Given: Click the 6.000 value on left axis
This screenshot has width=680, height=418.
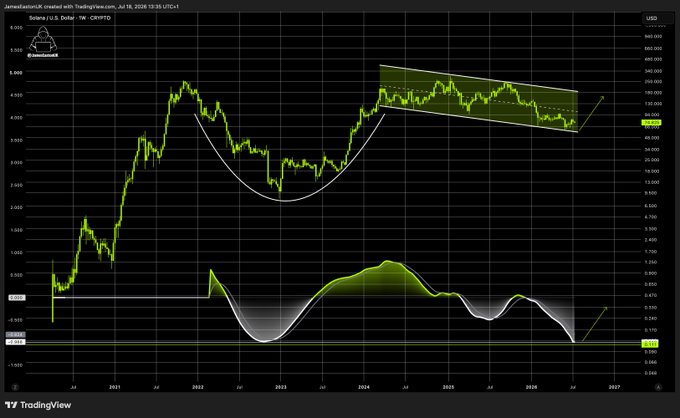Looking at the screenshot, I should click(16, 27).
